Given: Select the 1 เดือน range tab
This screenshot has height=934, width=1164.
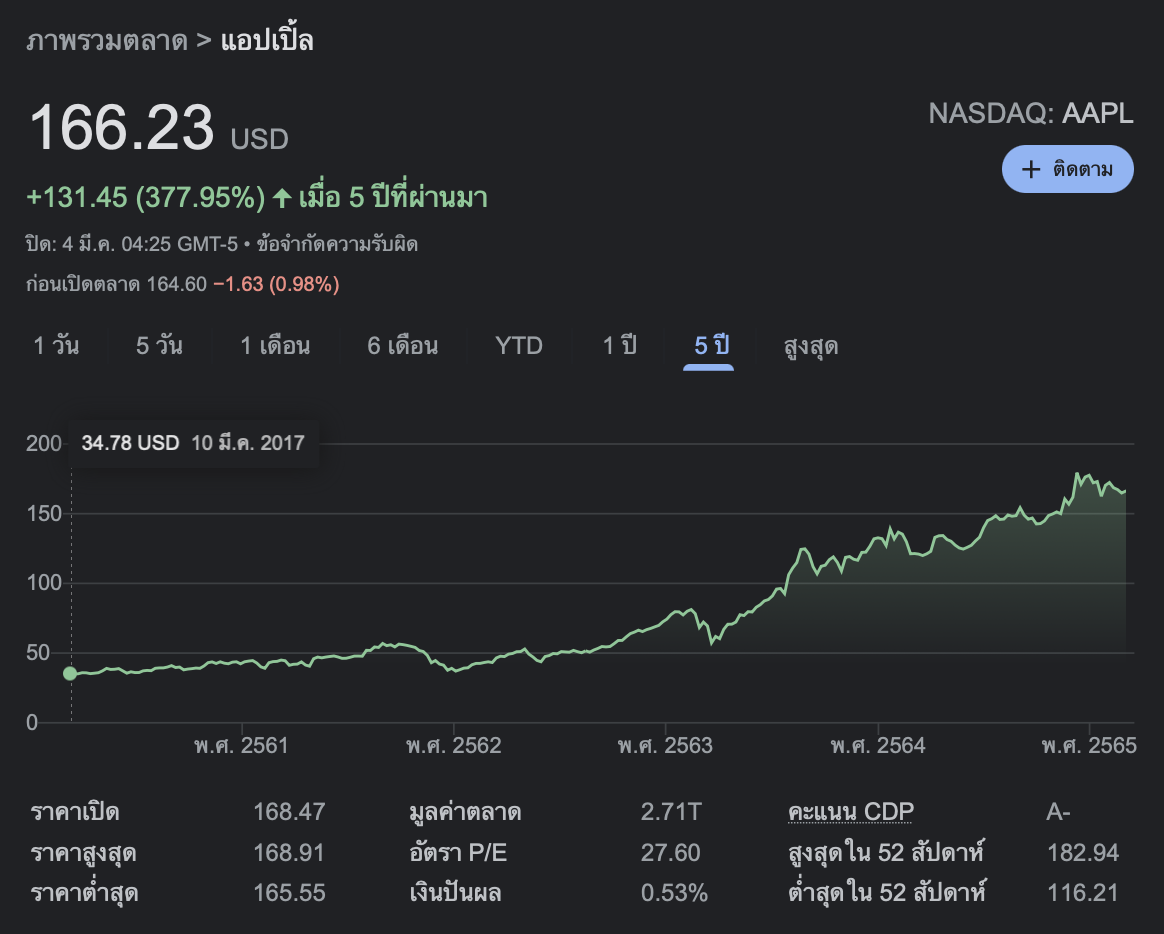Looking at the screenshot, I should click(x=275, y=346).
